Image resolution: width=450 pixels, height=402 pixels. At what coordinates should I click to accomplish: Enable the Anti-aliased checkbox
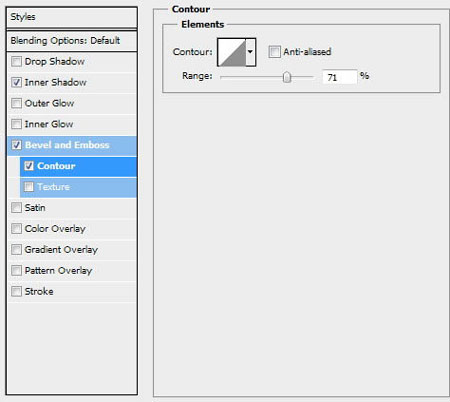274,52
